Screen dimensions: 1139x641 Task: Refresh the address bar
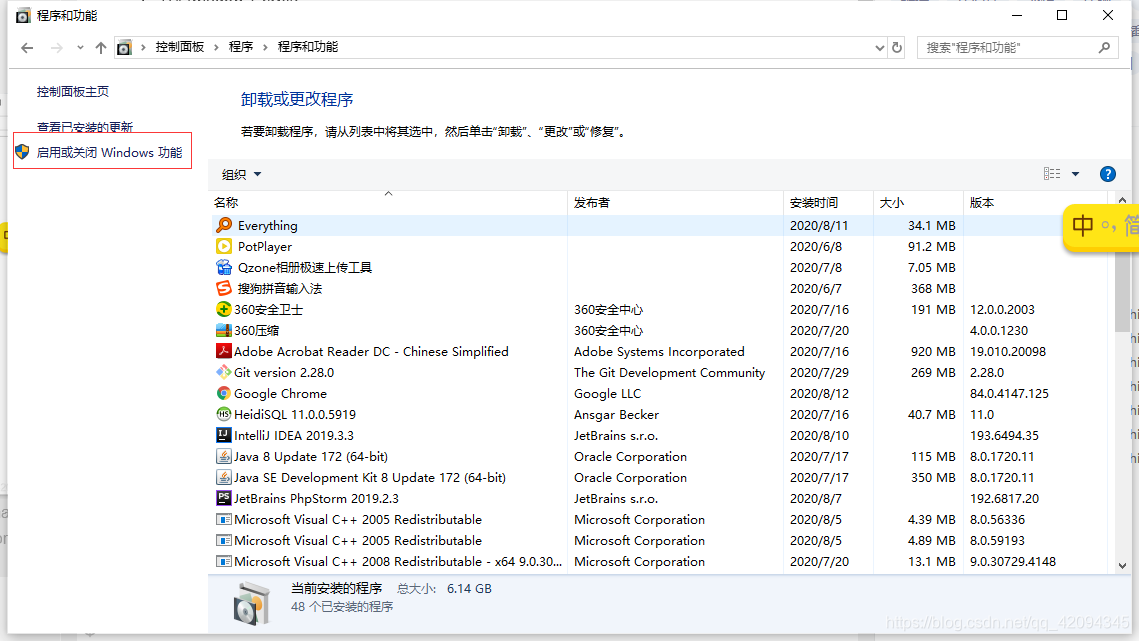[897, 48]
